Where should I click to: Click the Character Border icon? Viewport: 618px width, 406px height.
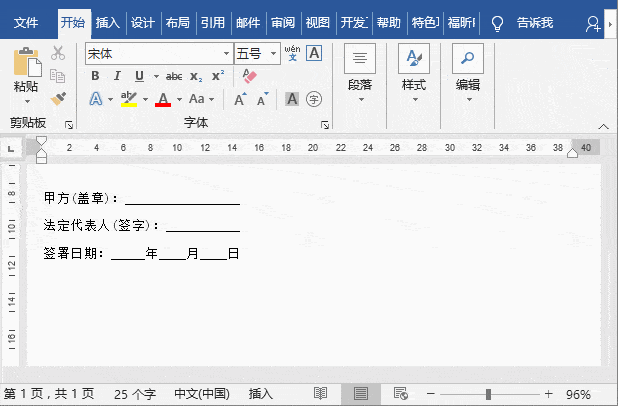point(314,53)
